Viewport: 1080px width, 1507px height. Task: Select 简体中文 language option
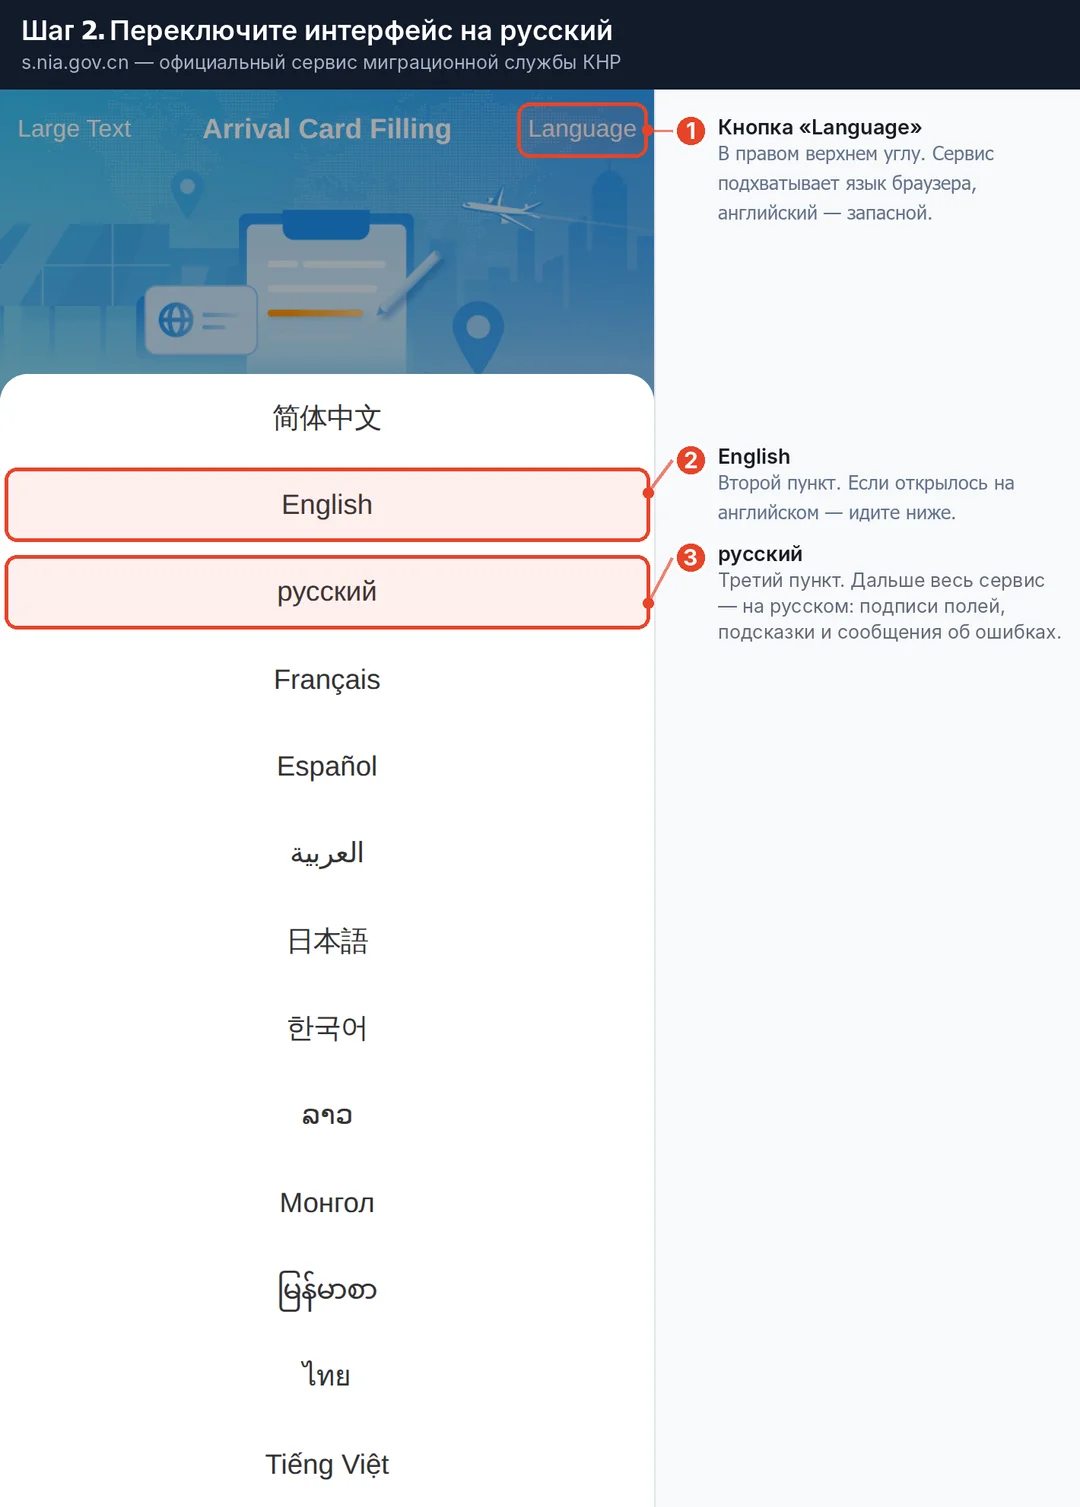[x=327, y=417]
